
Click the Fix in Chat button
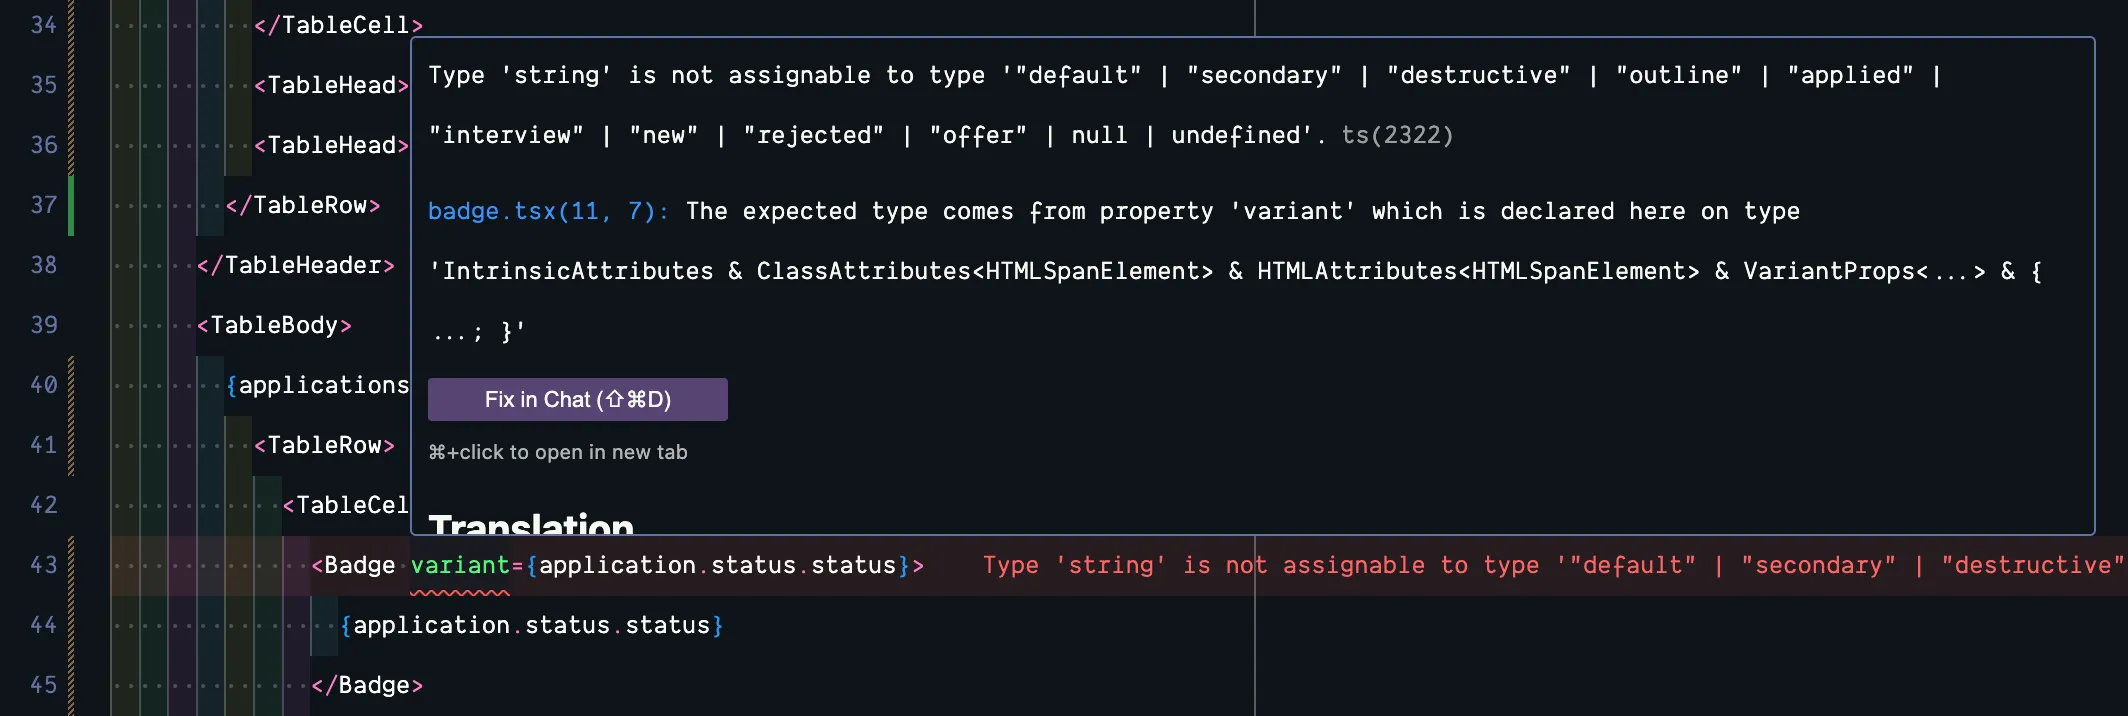point(577,400)
